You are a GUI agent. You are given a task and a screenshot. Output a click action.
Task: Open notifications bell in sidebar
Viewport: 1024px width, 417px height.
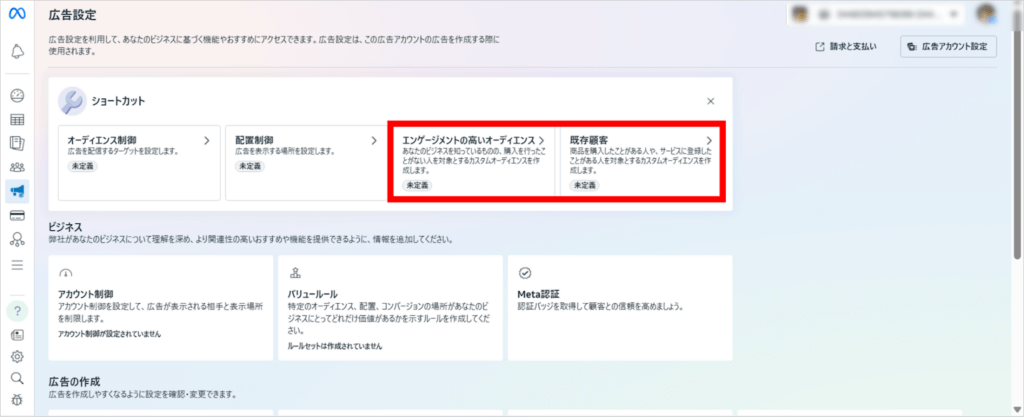18,51
